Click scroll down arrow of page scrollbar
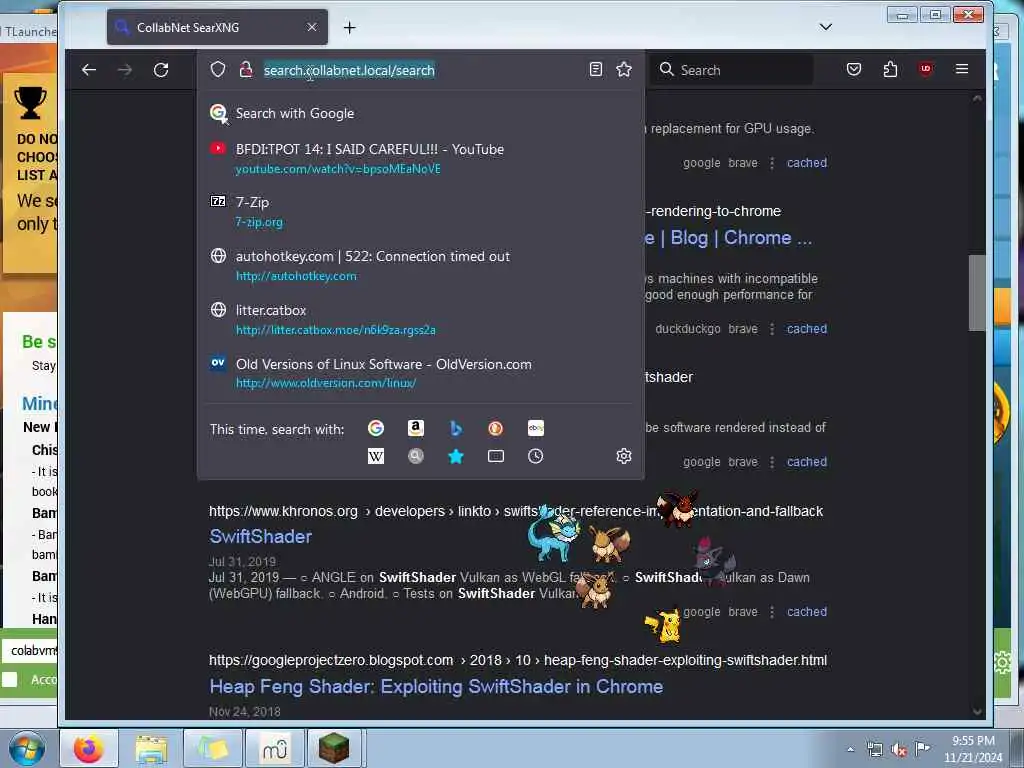Viewport: 1024px width, 768px height. (x=977, y=711)
